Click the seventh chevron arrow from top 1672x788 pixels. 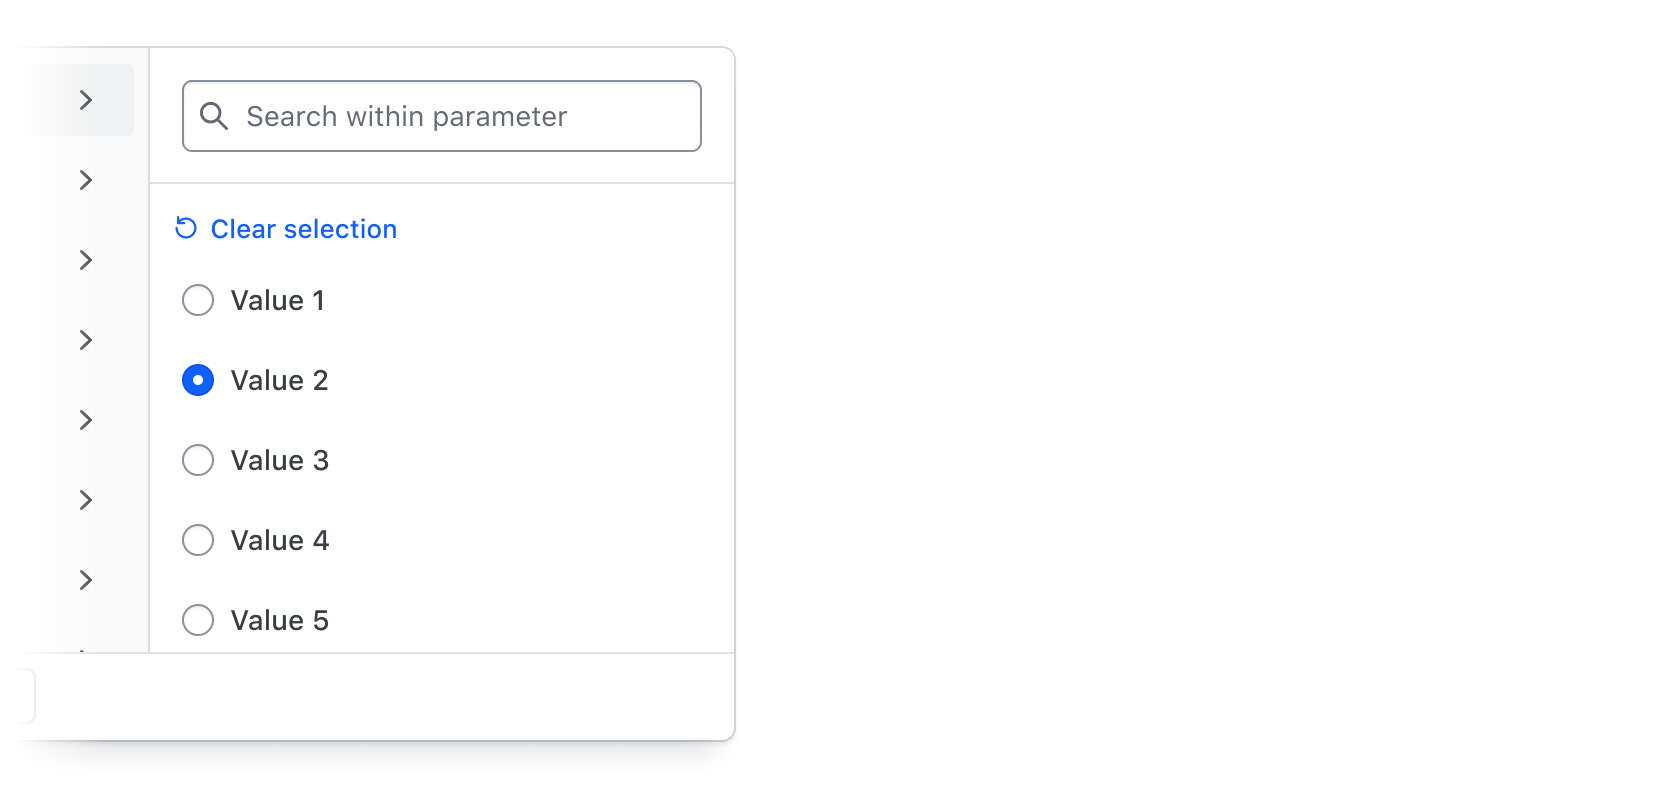pos(86,580)
